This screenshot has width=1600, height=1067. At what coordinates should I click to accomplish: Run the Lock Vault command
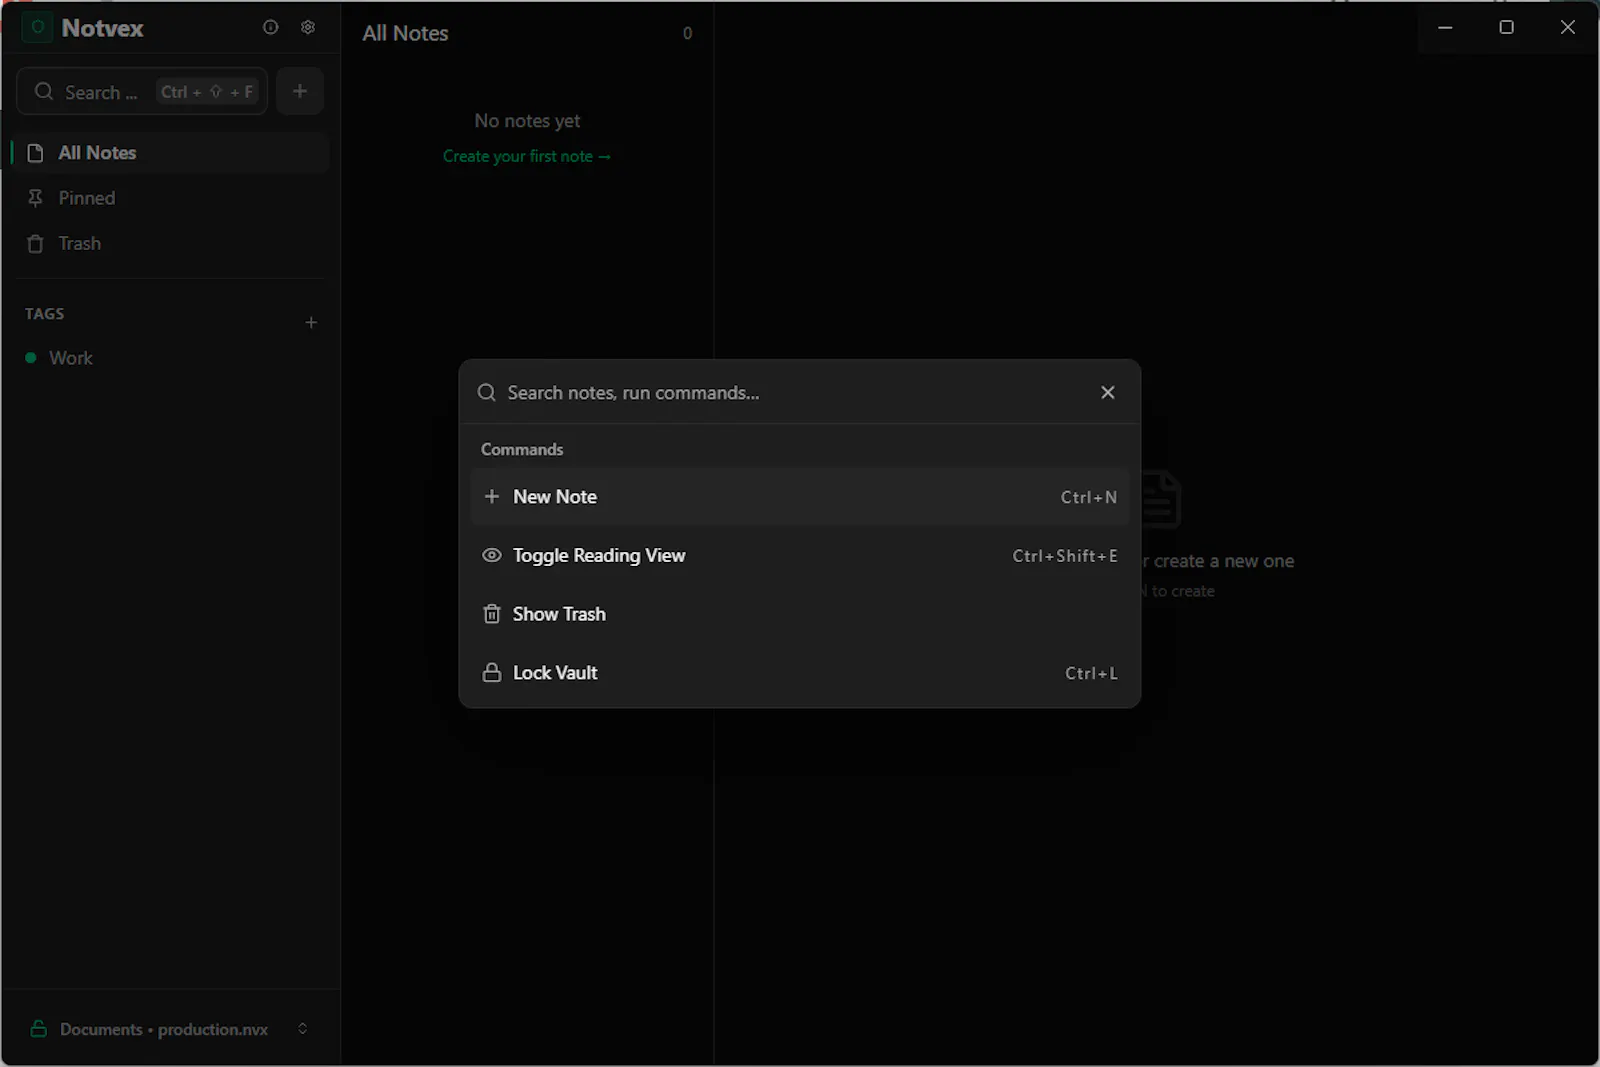(800, 673)
